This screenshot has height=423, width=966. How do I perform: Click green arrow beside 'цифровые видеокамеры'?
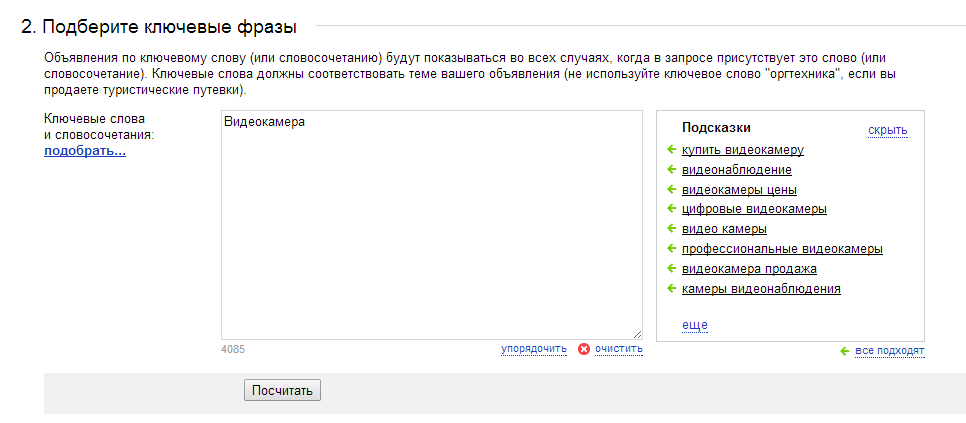672,209
